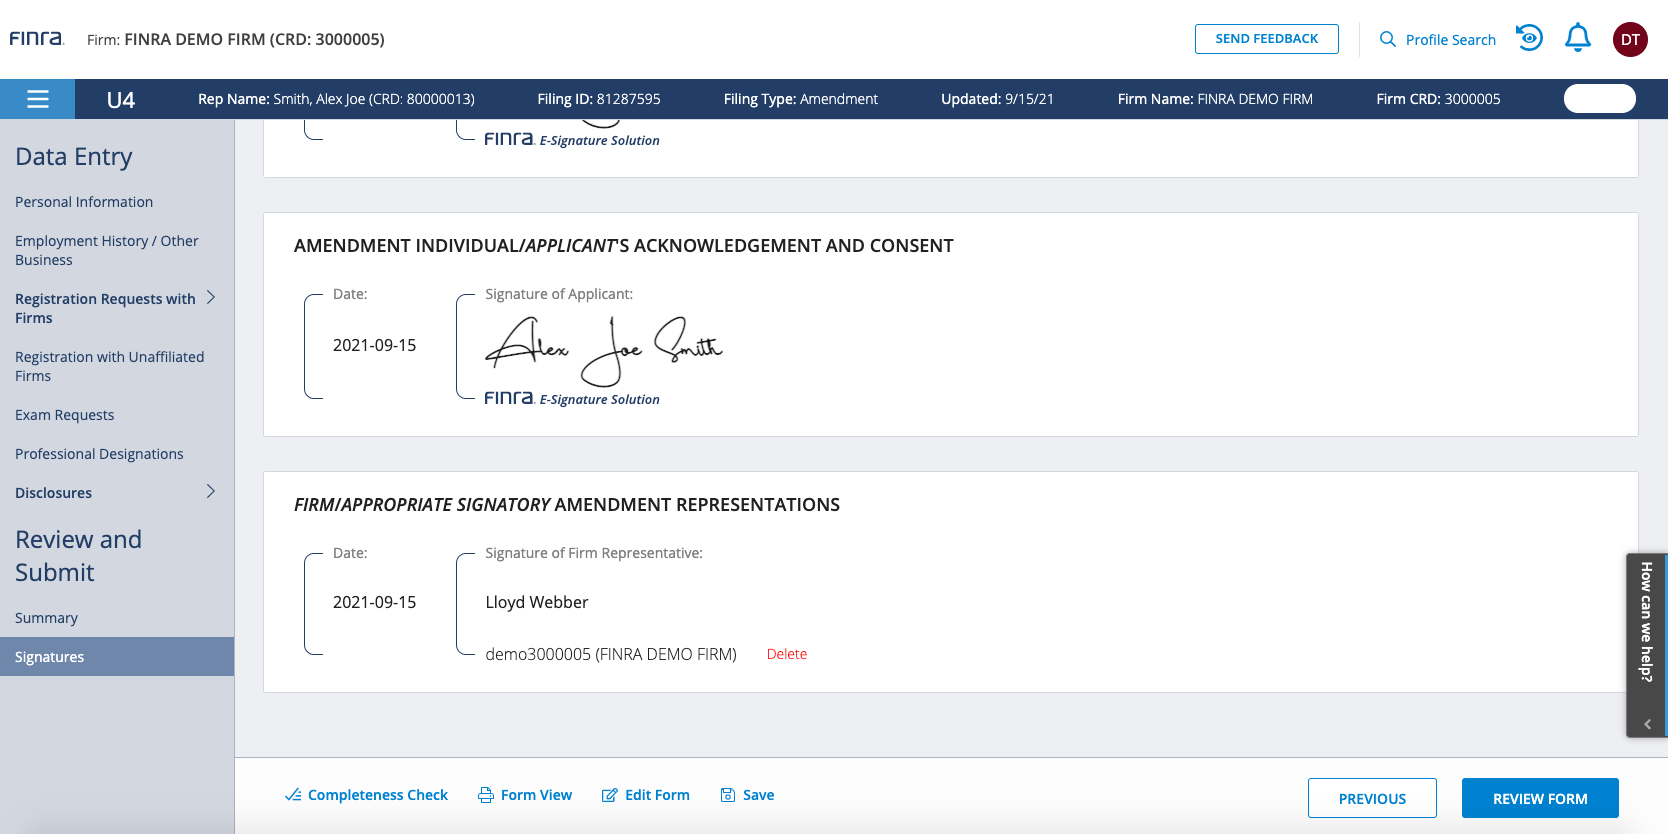The height and width of the screenshot is (834, 1668).
Task: Click the Profile Search magnifier icon
Action: pos(1388,39)
